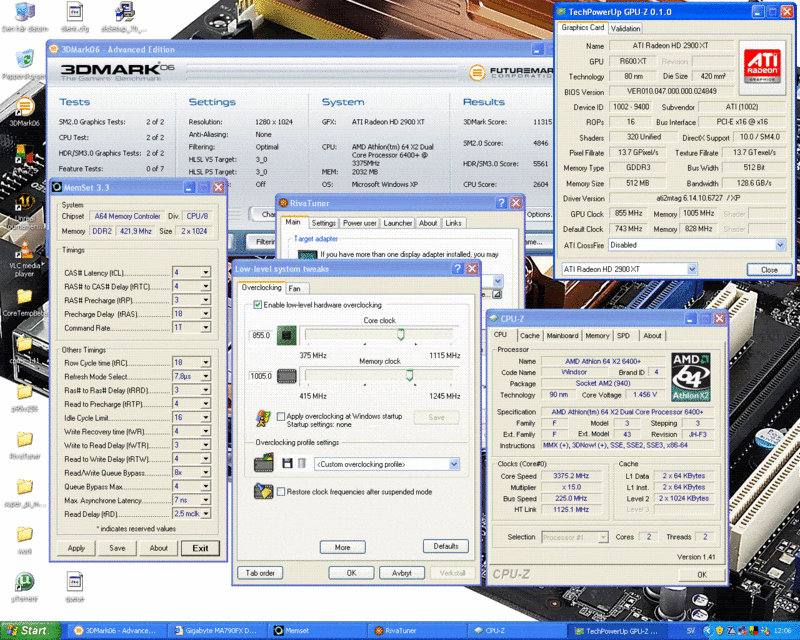Screen dimensions: 800x640
Task: Click the Futuremark logo in 3DMark06
Action: (x=511, y=73)
